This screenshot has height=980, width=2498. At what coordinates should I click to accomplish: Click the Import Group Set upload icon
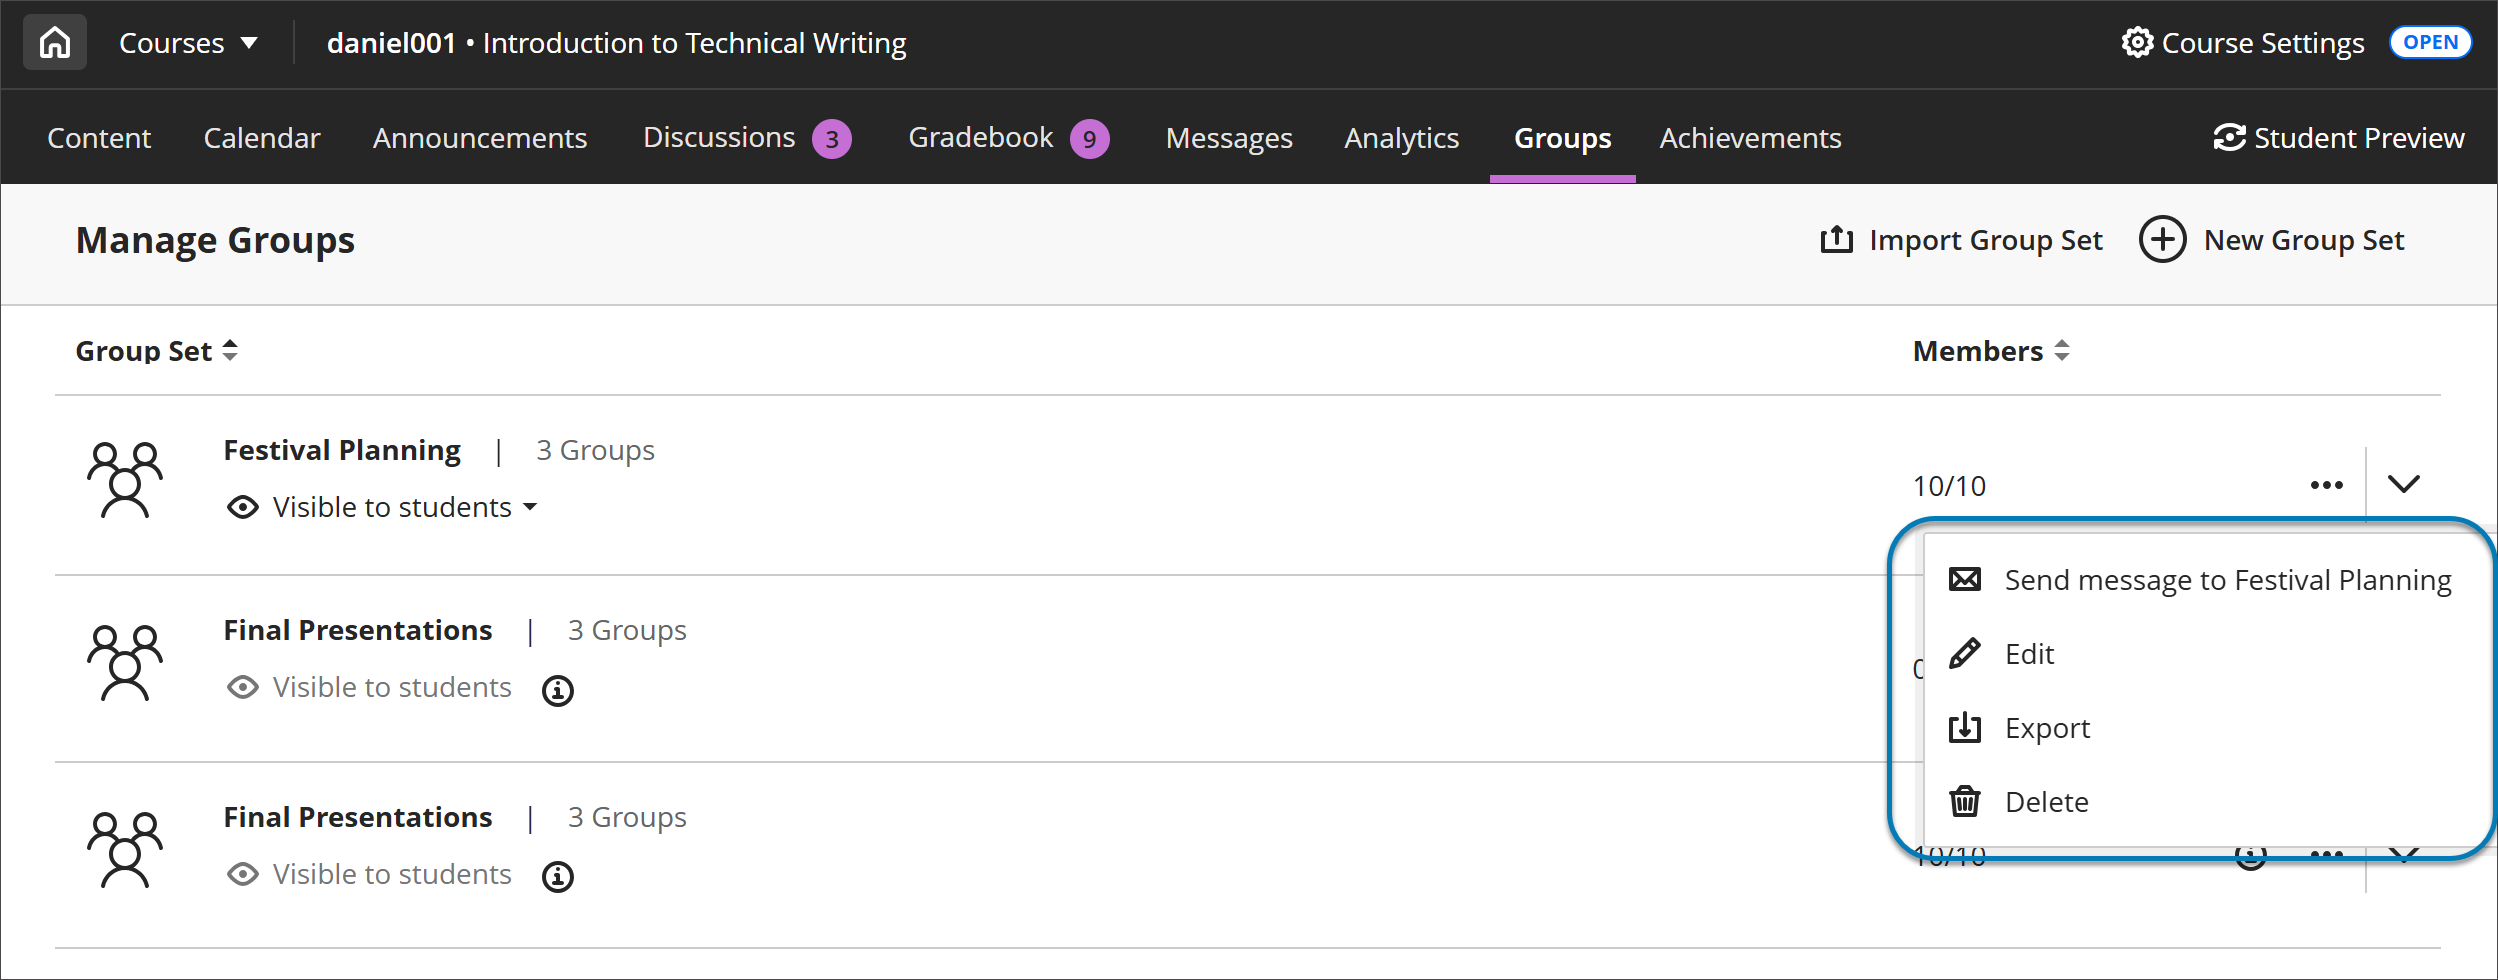(x=1838, y=239)
